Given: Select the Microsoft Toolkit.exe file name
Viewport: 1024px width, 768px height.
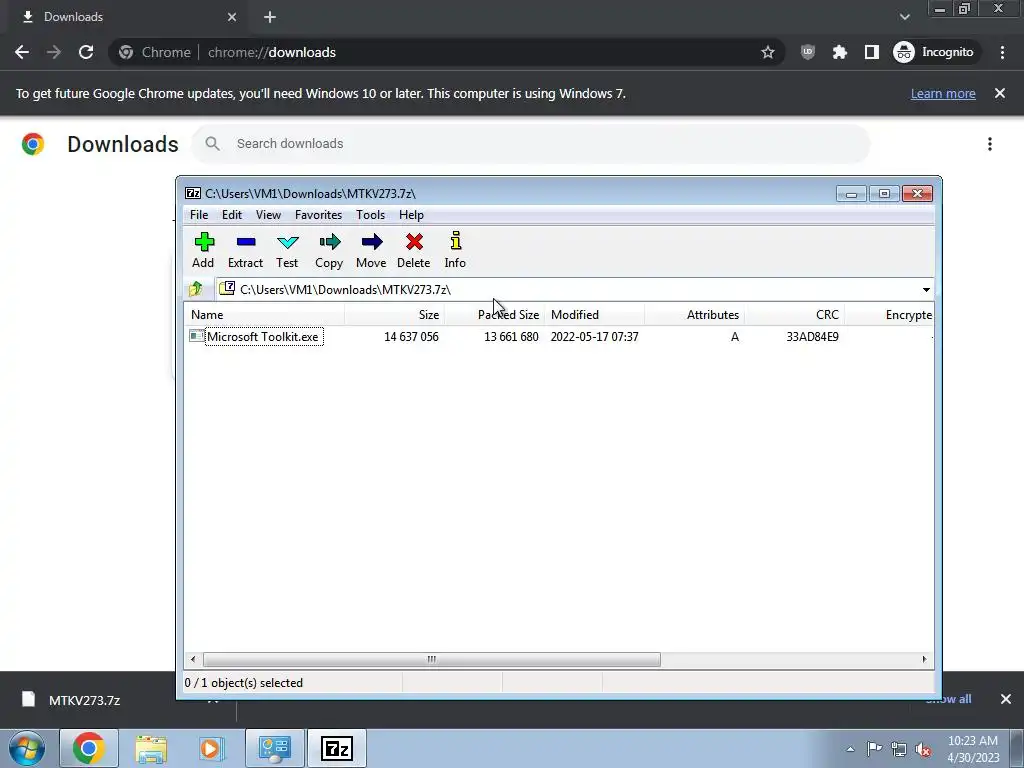Looking at the screenshot, I should click(x=263, y=336).
